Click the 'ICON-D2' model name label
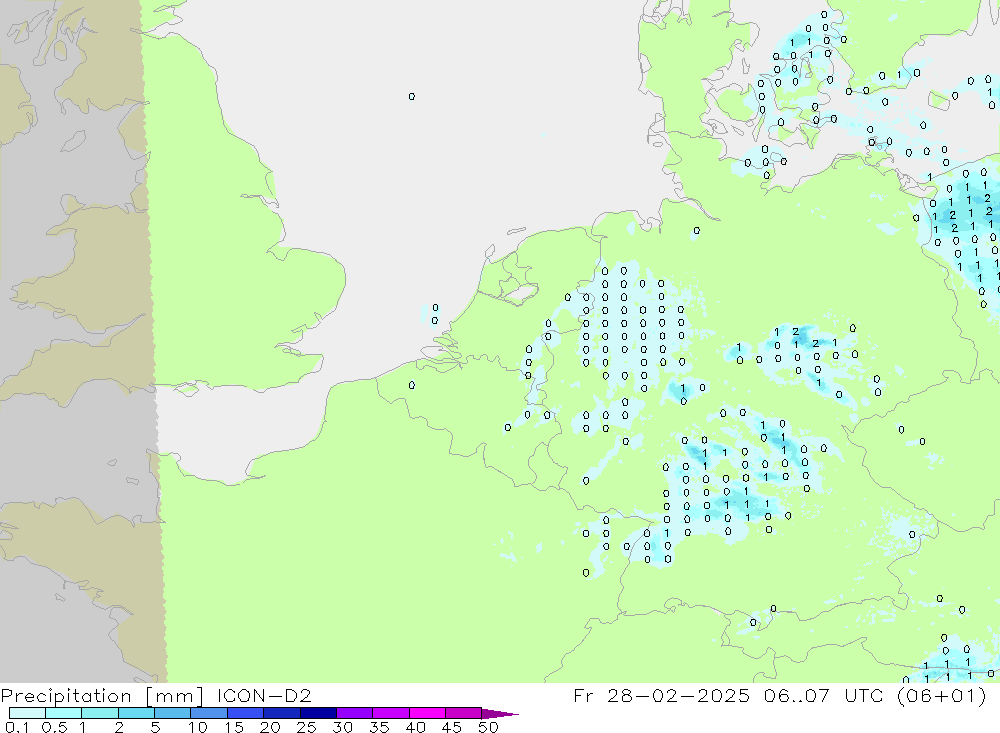 (264, 695)
